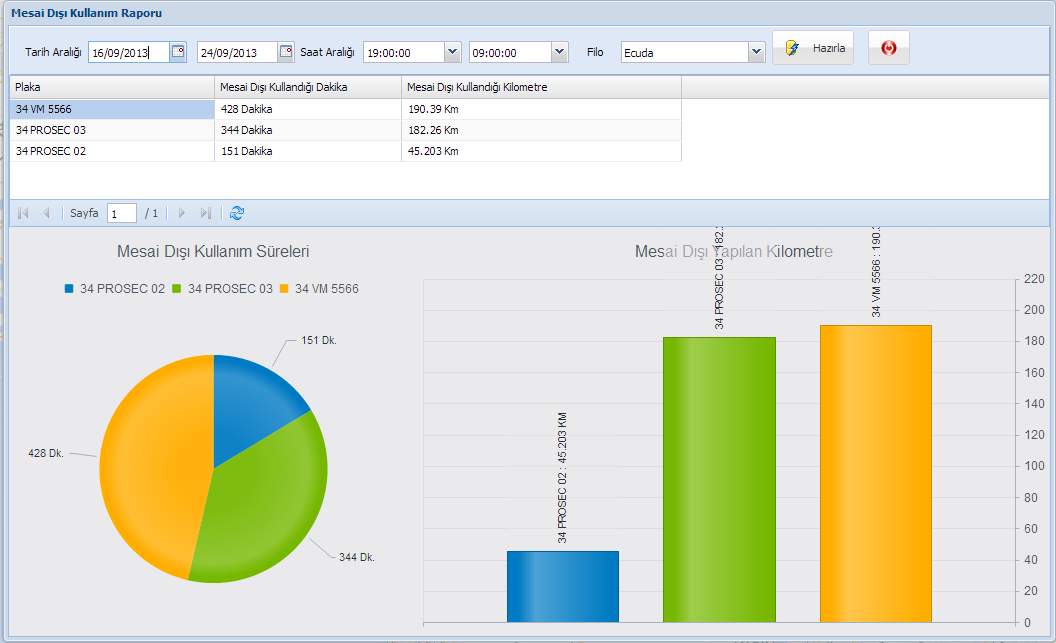Click the end time field 09:00:00
The image size is (1056, 643).
(510, 53)
